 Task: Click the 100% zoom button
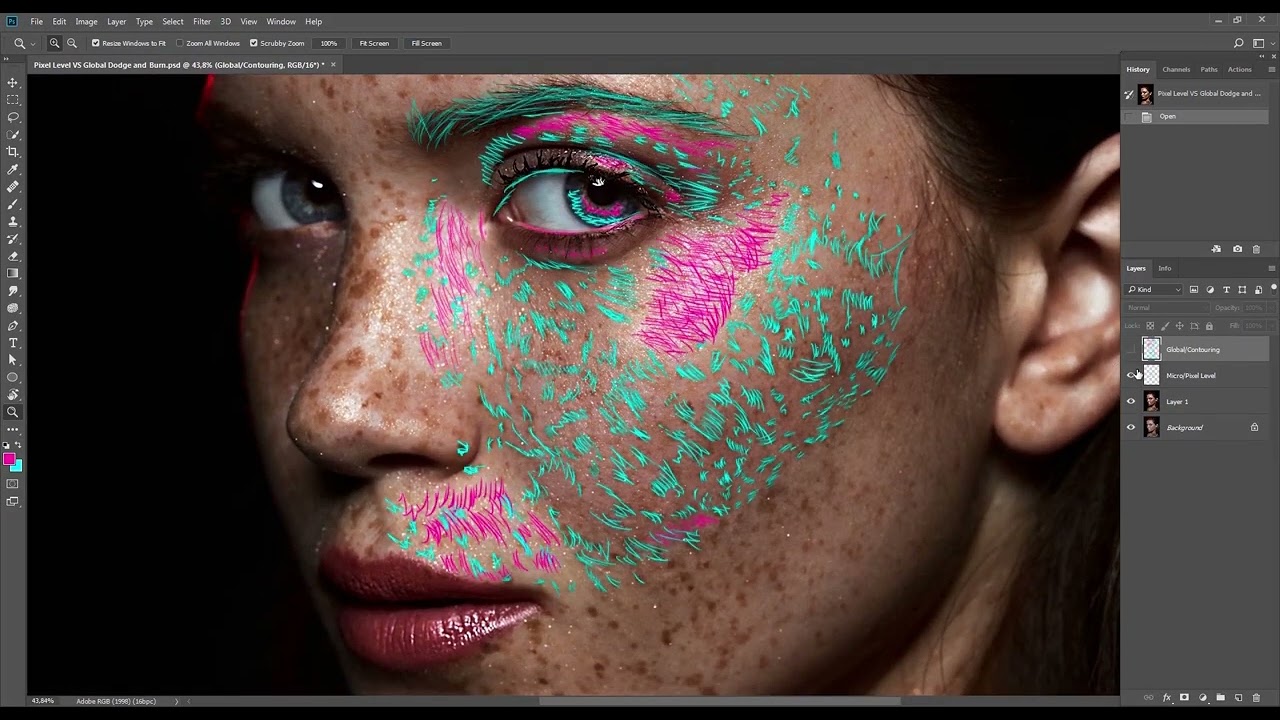coord(329,43)
